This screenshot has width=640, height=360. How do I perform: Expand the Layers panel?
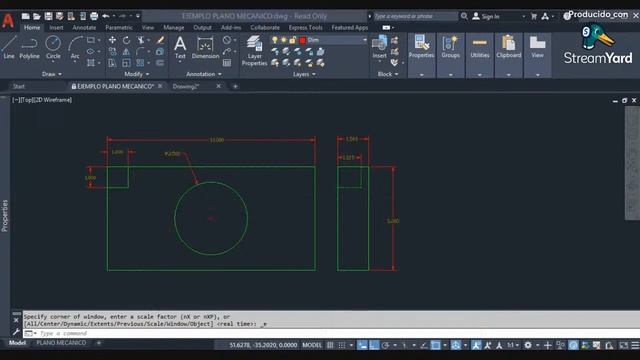pyautogui.click(x=304, y=74)
